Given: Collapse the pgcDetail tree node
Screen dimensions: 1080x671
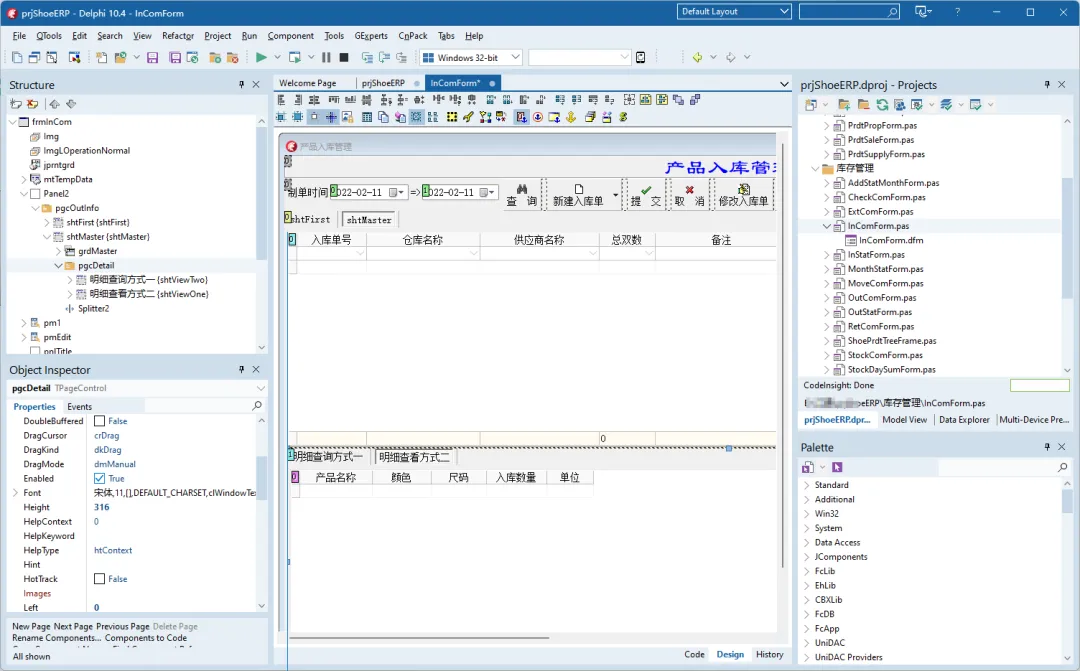Looking at the screenshot, I should click(x=59, y=265).
